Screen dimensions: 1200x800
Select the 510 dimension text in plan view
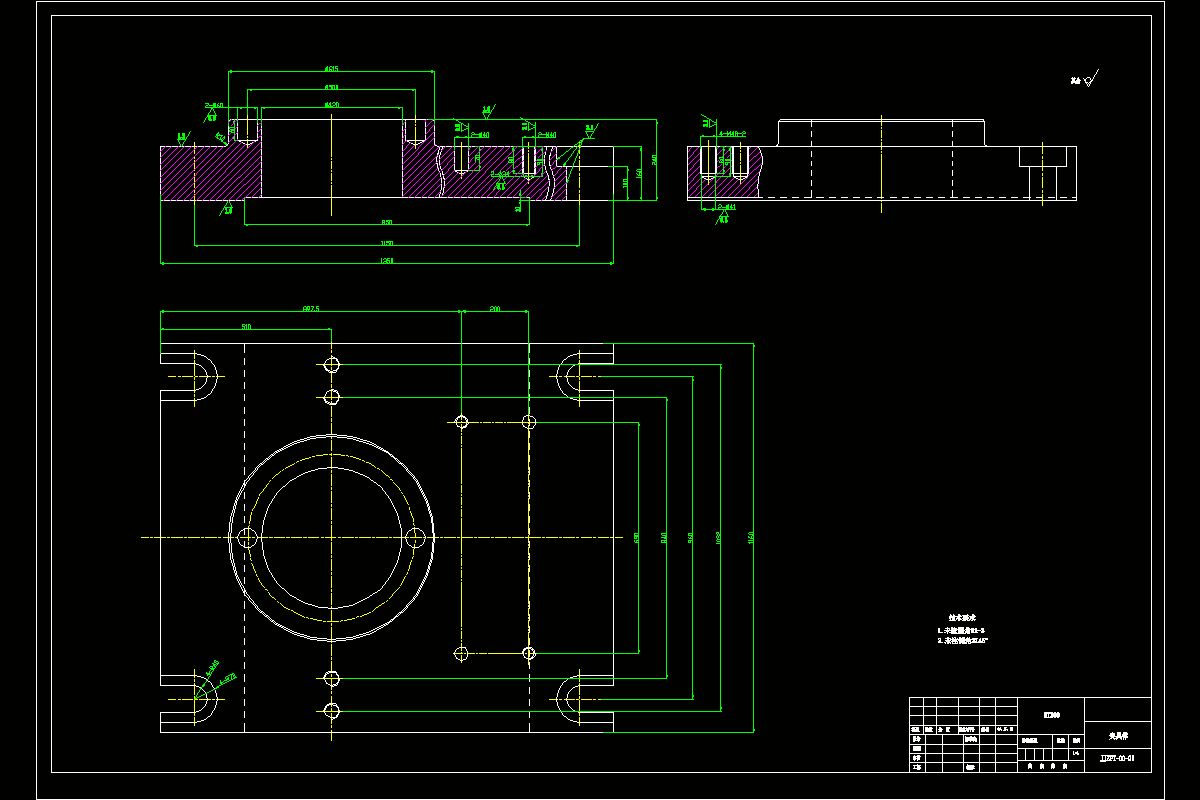(x=246, y=327)
